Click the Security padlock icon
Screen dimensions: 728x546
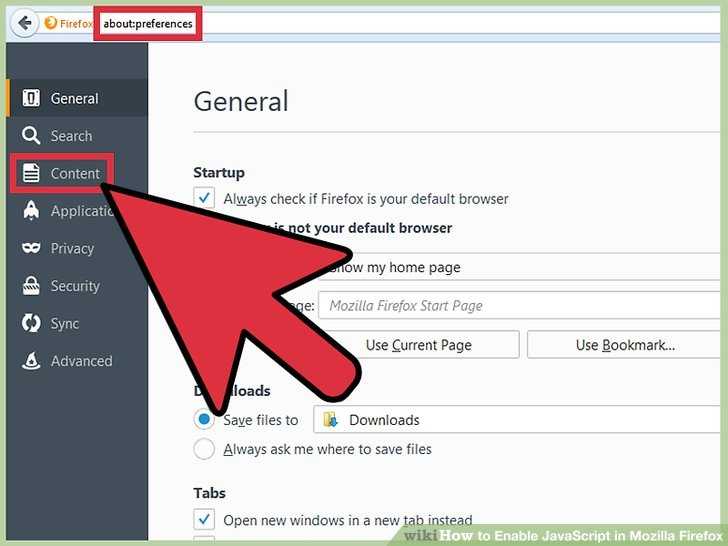coord(31,286)
